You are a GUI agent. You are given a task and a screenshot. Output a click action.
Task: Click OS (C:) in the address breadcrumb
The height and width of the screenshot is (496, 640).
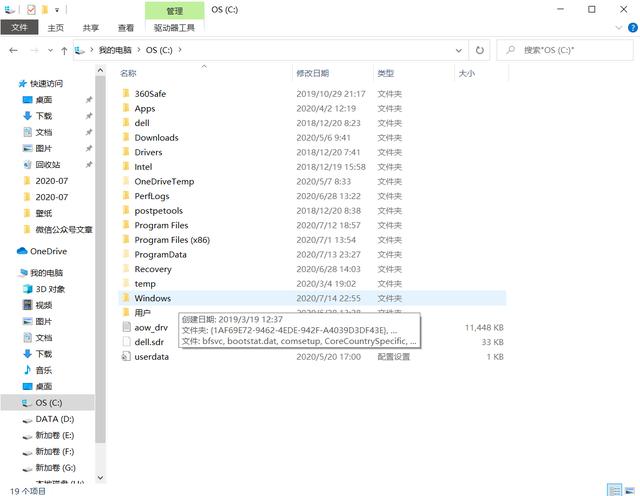point(159,50)
